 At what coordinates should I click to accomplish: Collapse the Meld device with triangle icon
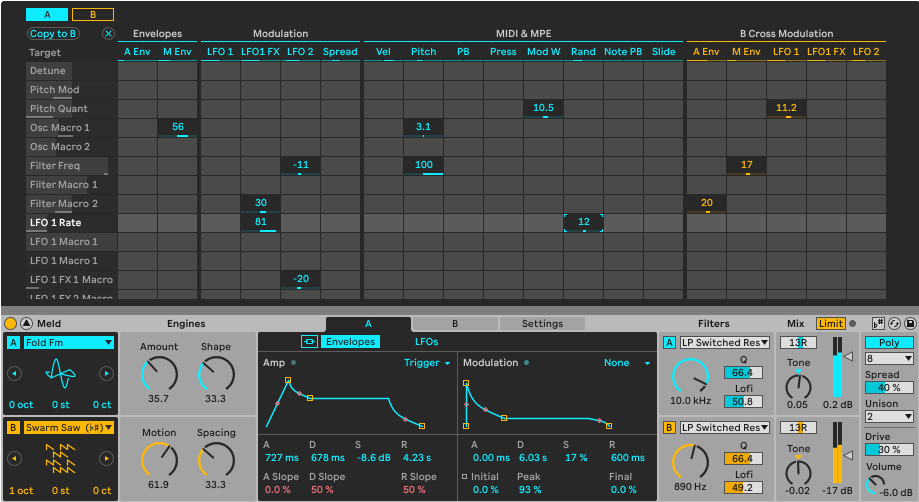tap(26, 323)
